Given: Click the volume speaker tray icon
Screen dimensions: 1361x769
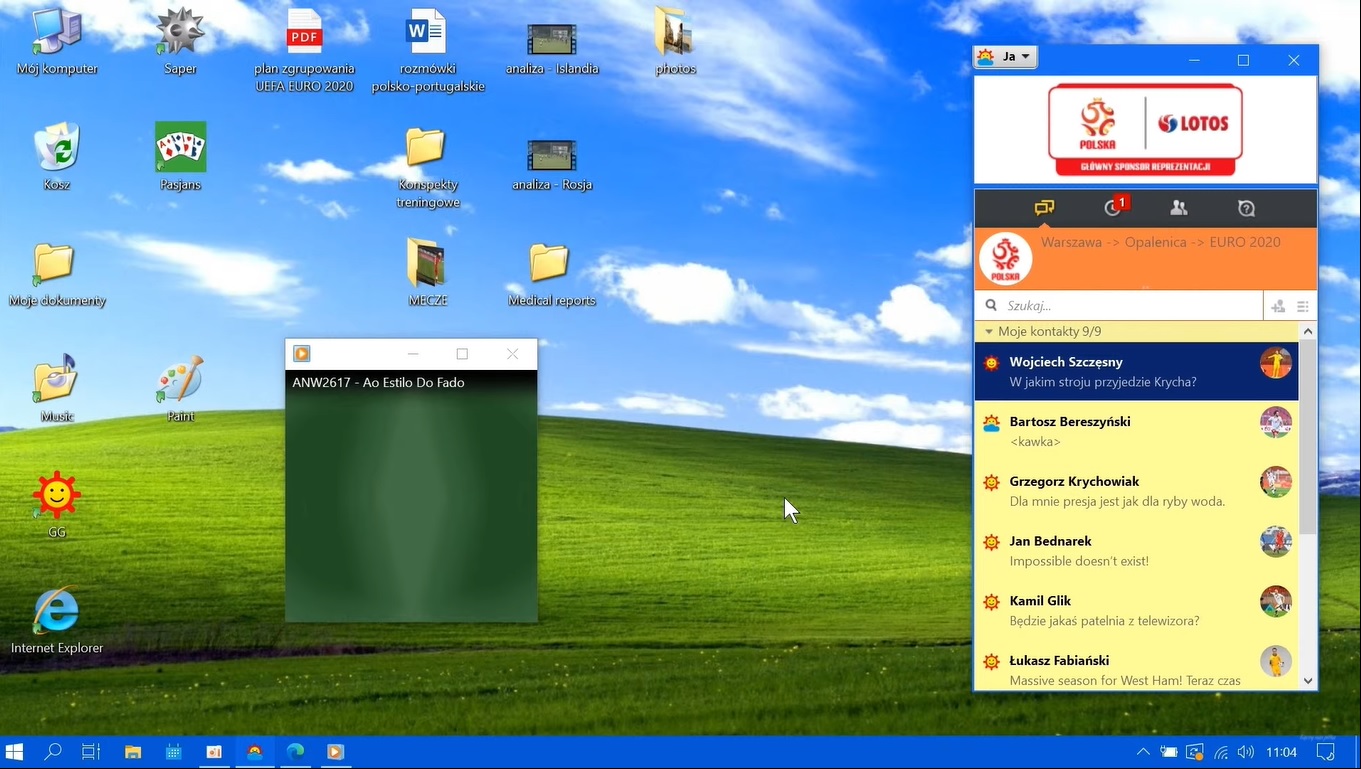Looking at the screenshot, I should 1246,752.
